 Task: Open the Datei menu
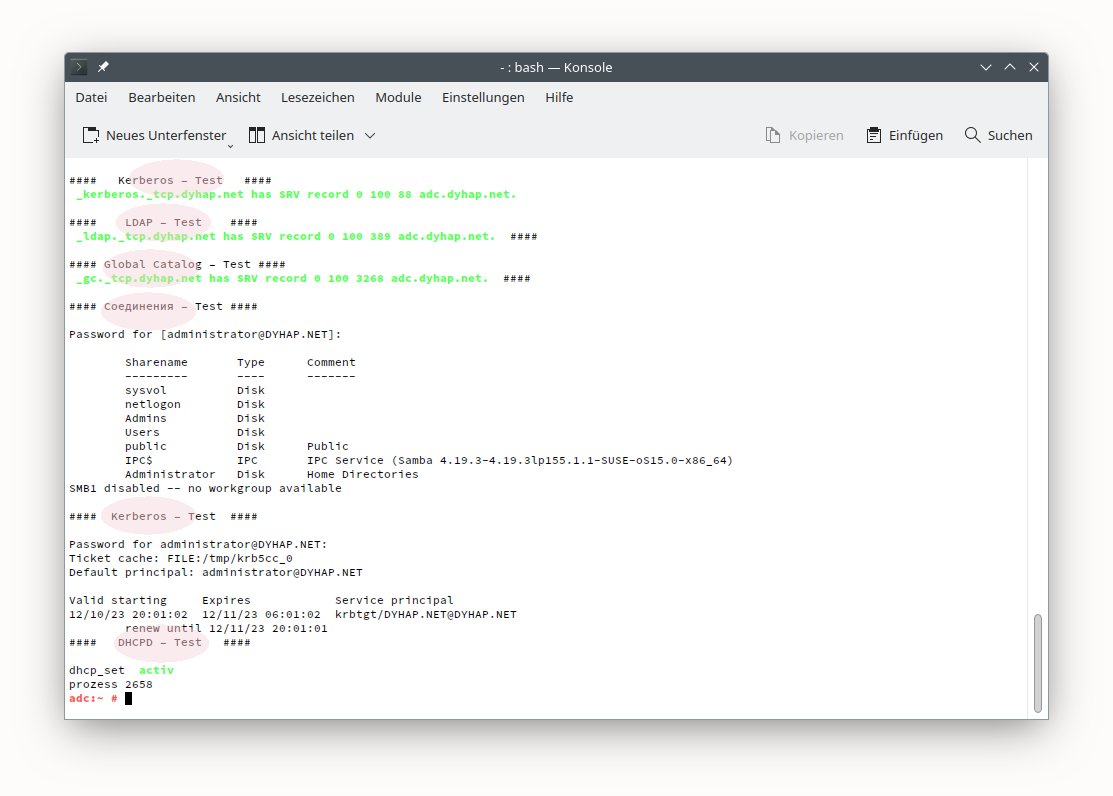click(x=91, y=97)
